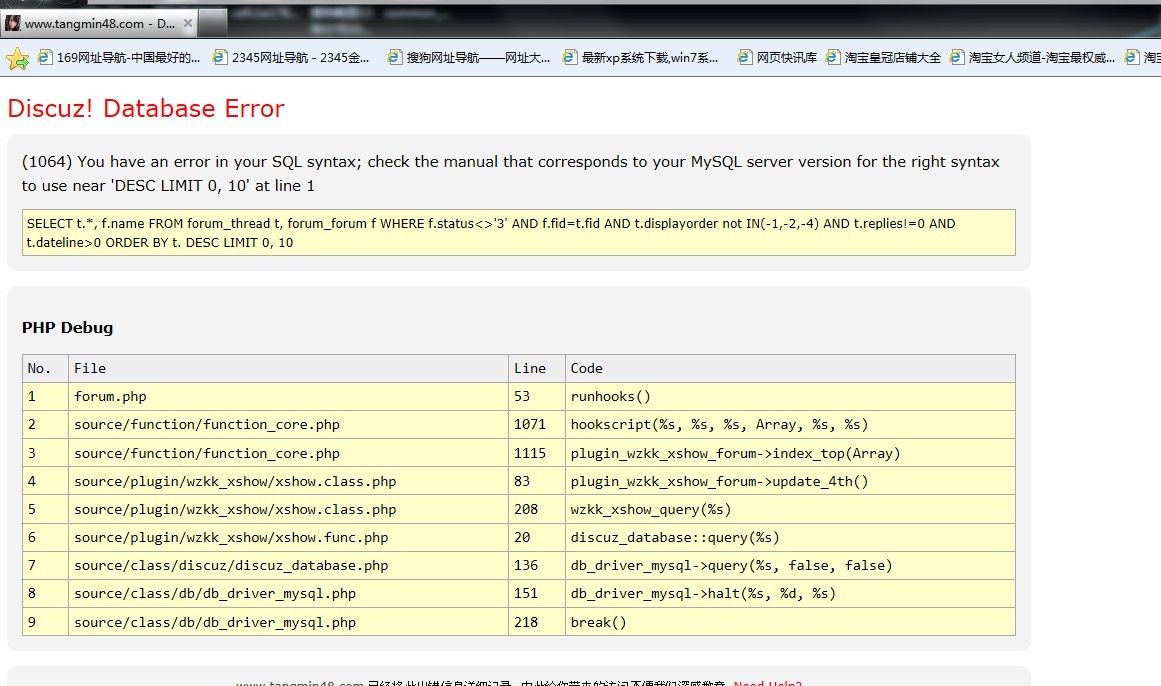Open a new tab beside the tangmin48 tab
The width and height of the screenshot is (1161, 686).
[x=213, y=24]
